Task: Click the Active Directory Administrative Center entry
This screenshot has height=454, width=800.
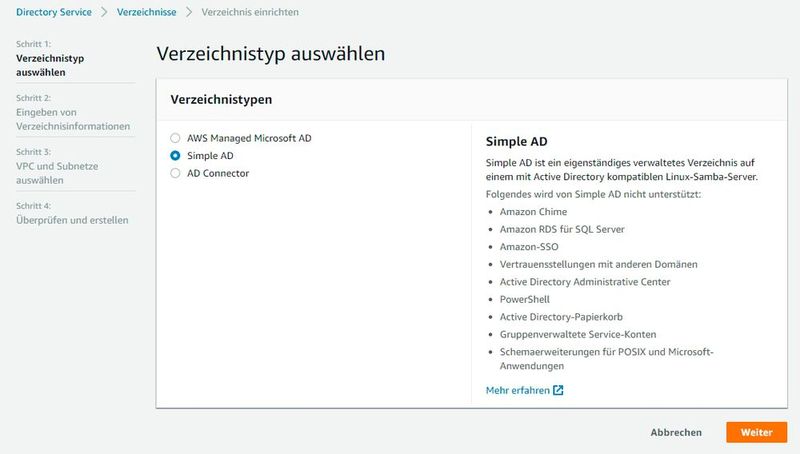Action: click(x=585, y=282)
